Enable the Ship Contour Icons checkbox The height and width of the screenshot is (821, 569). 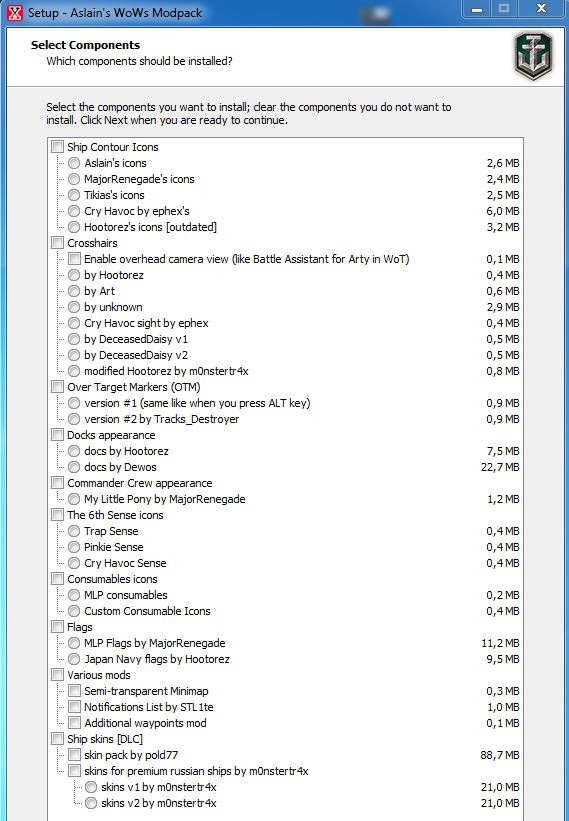click(58, 147)
